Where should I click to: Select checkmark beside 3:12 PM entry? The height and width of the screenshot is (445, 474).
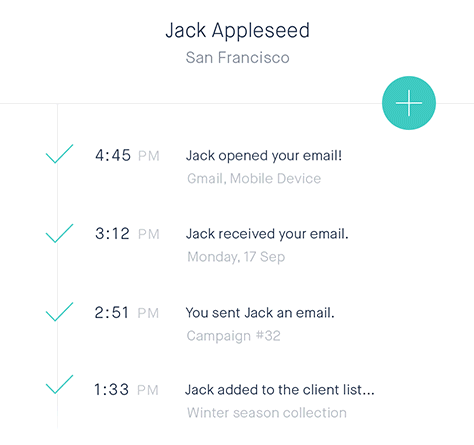(59, 233)
